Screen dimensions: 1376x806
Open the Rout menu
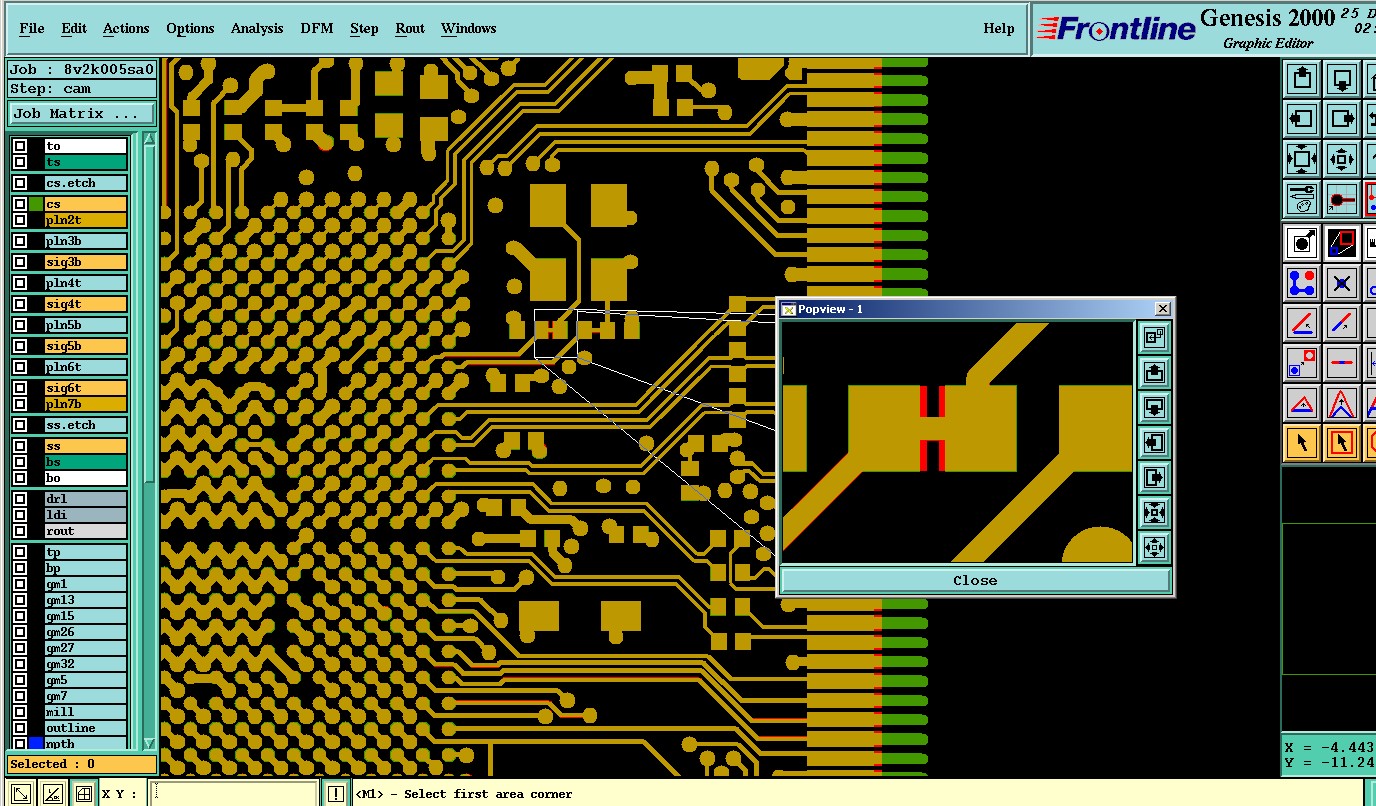click(x=410, y=28)
